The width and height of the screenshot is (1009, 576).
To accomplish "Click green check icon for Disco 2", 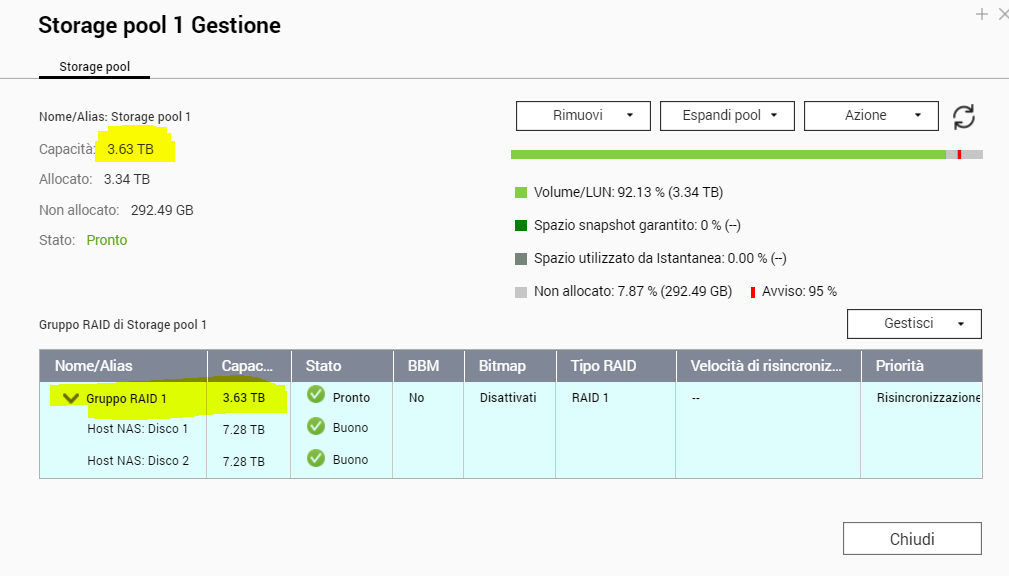I will point(316,458).
